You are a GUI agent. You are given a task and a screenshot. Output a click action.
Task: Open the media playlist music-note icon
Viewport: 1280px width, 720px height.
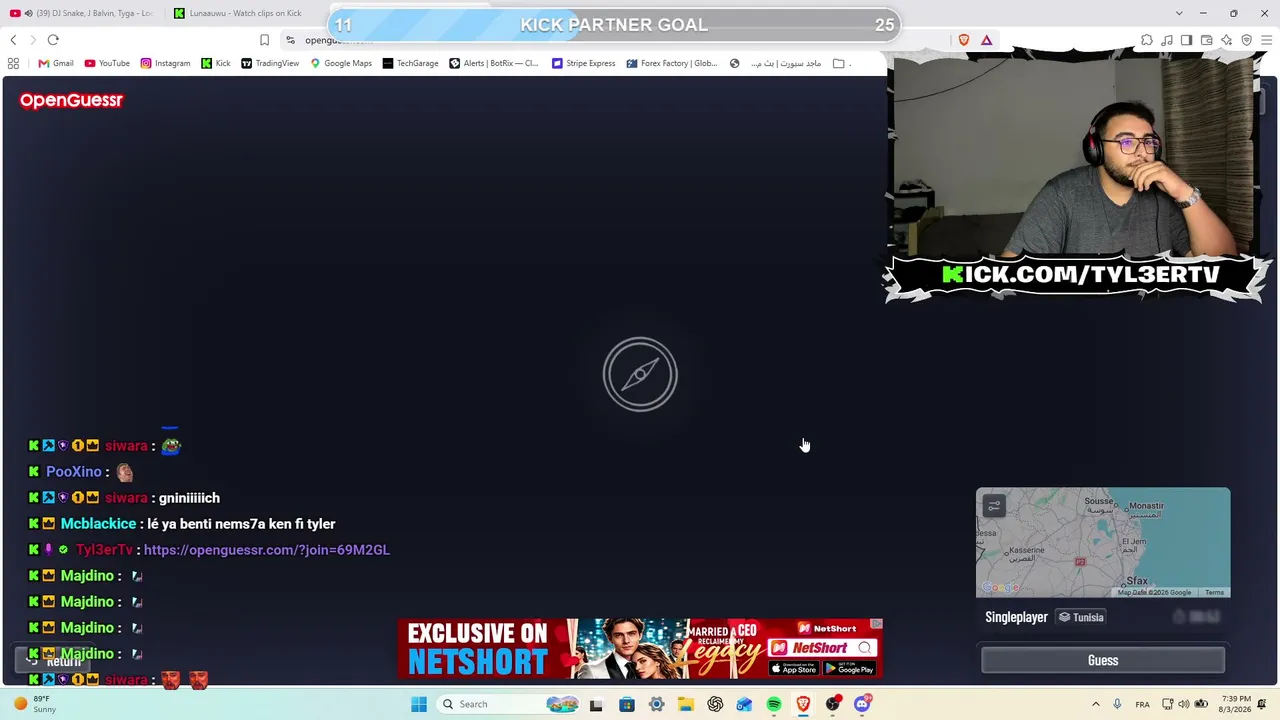[x=1167, y=40]
